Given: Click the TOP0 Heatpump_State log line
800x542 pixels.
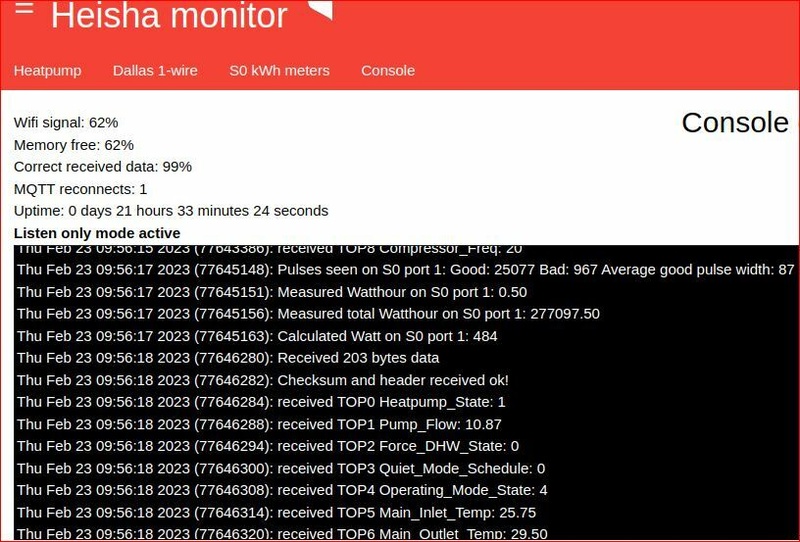Looking at the screenshot, I should pyautogui.click(x=261, y=402).
